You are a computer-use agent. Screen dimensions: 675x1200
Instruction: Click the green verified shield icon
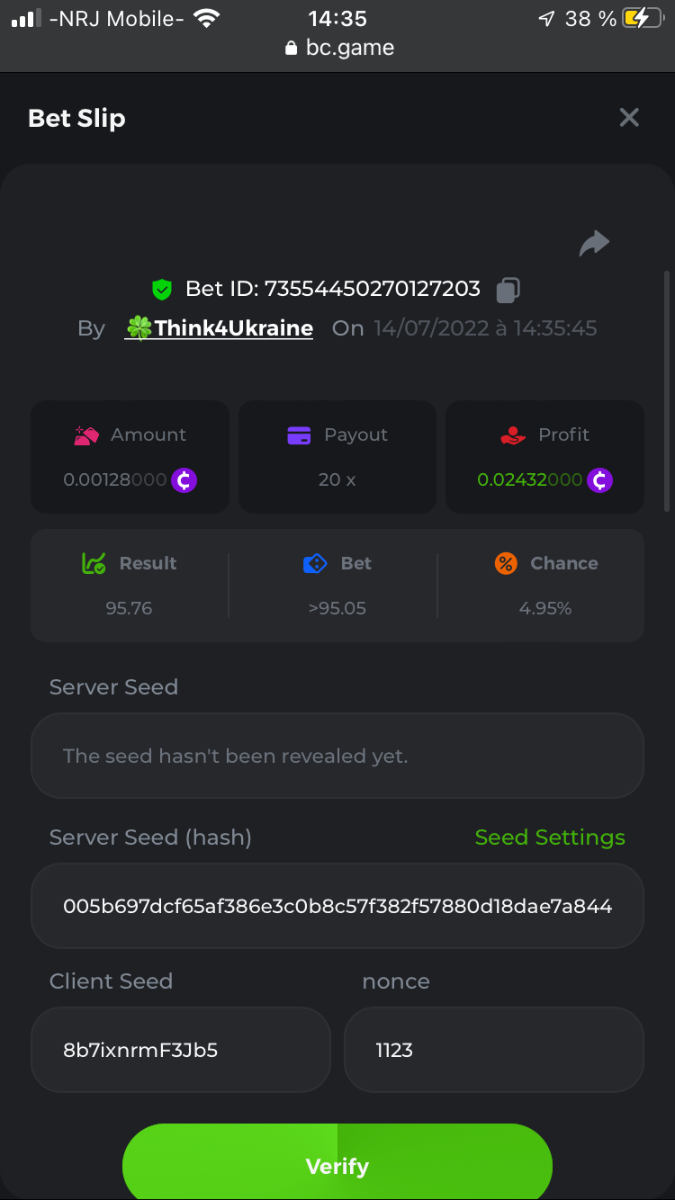pyautogui.click(x=162, y=290)
